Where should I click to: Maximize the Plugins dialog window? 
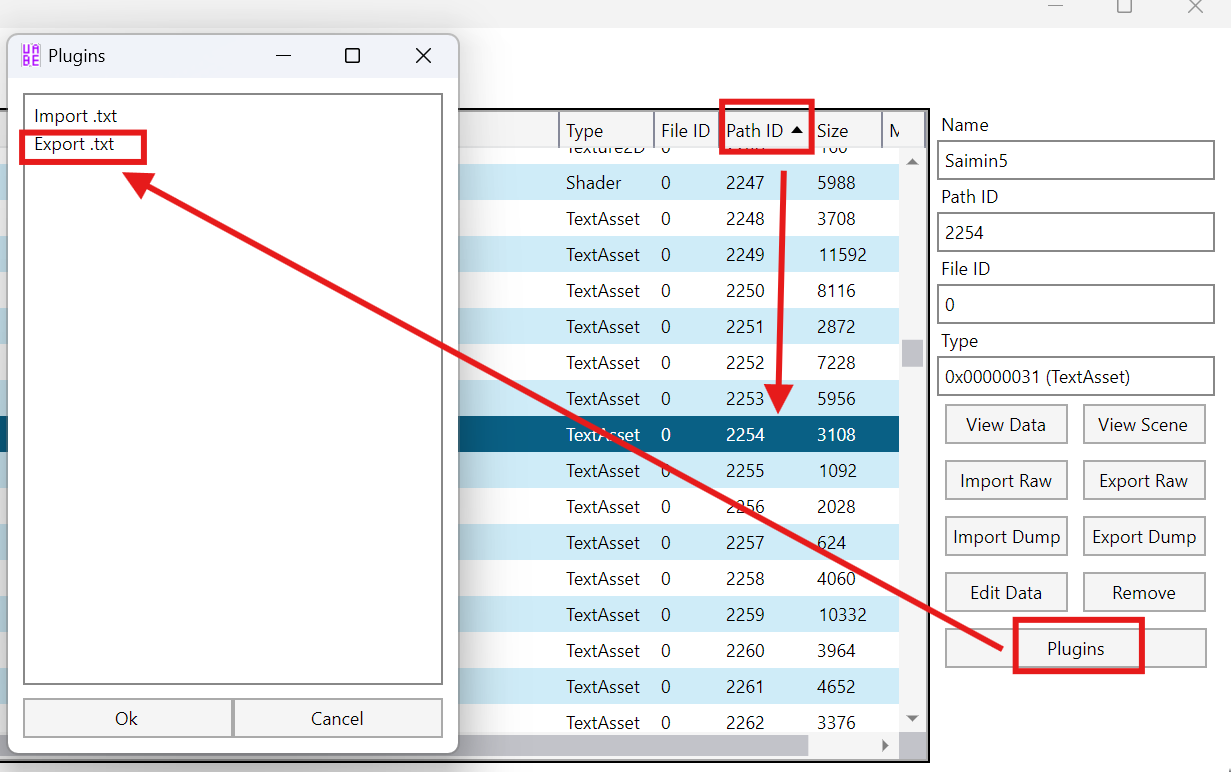point(352,56)
